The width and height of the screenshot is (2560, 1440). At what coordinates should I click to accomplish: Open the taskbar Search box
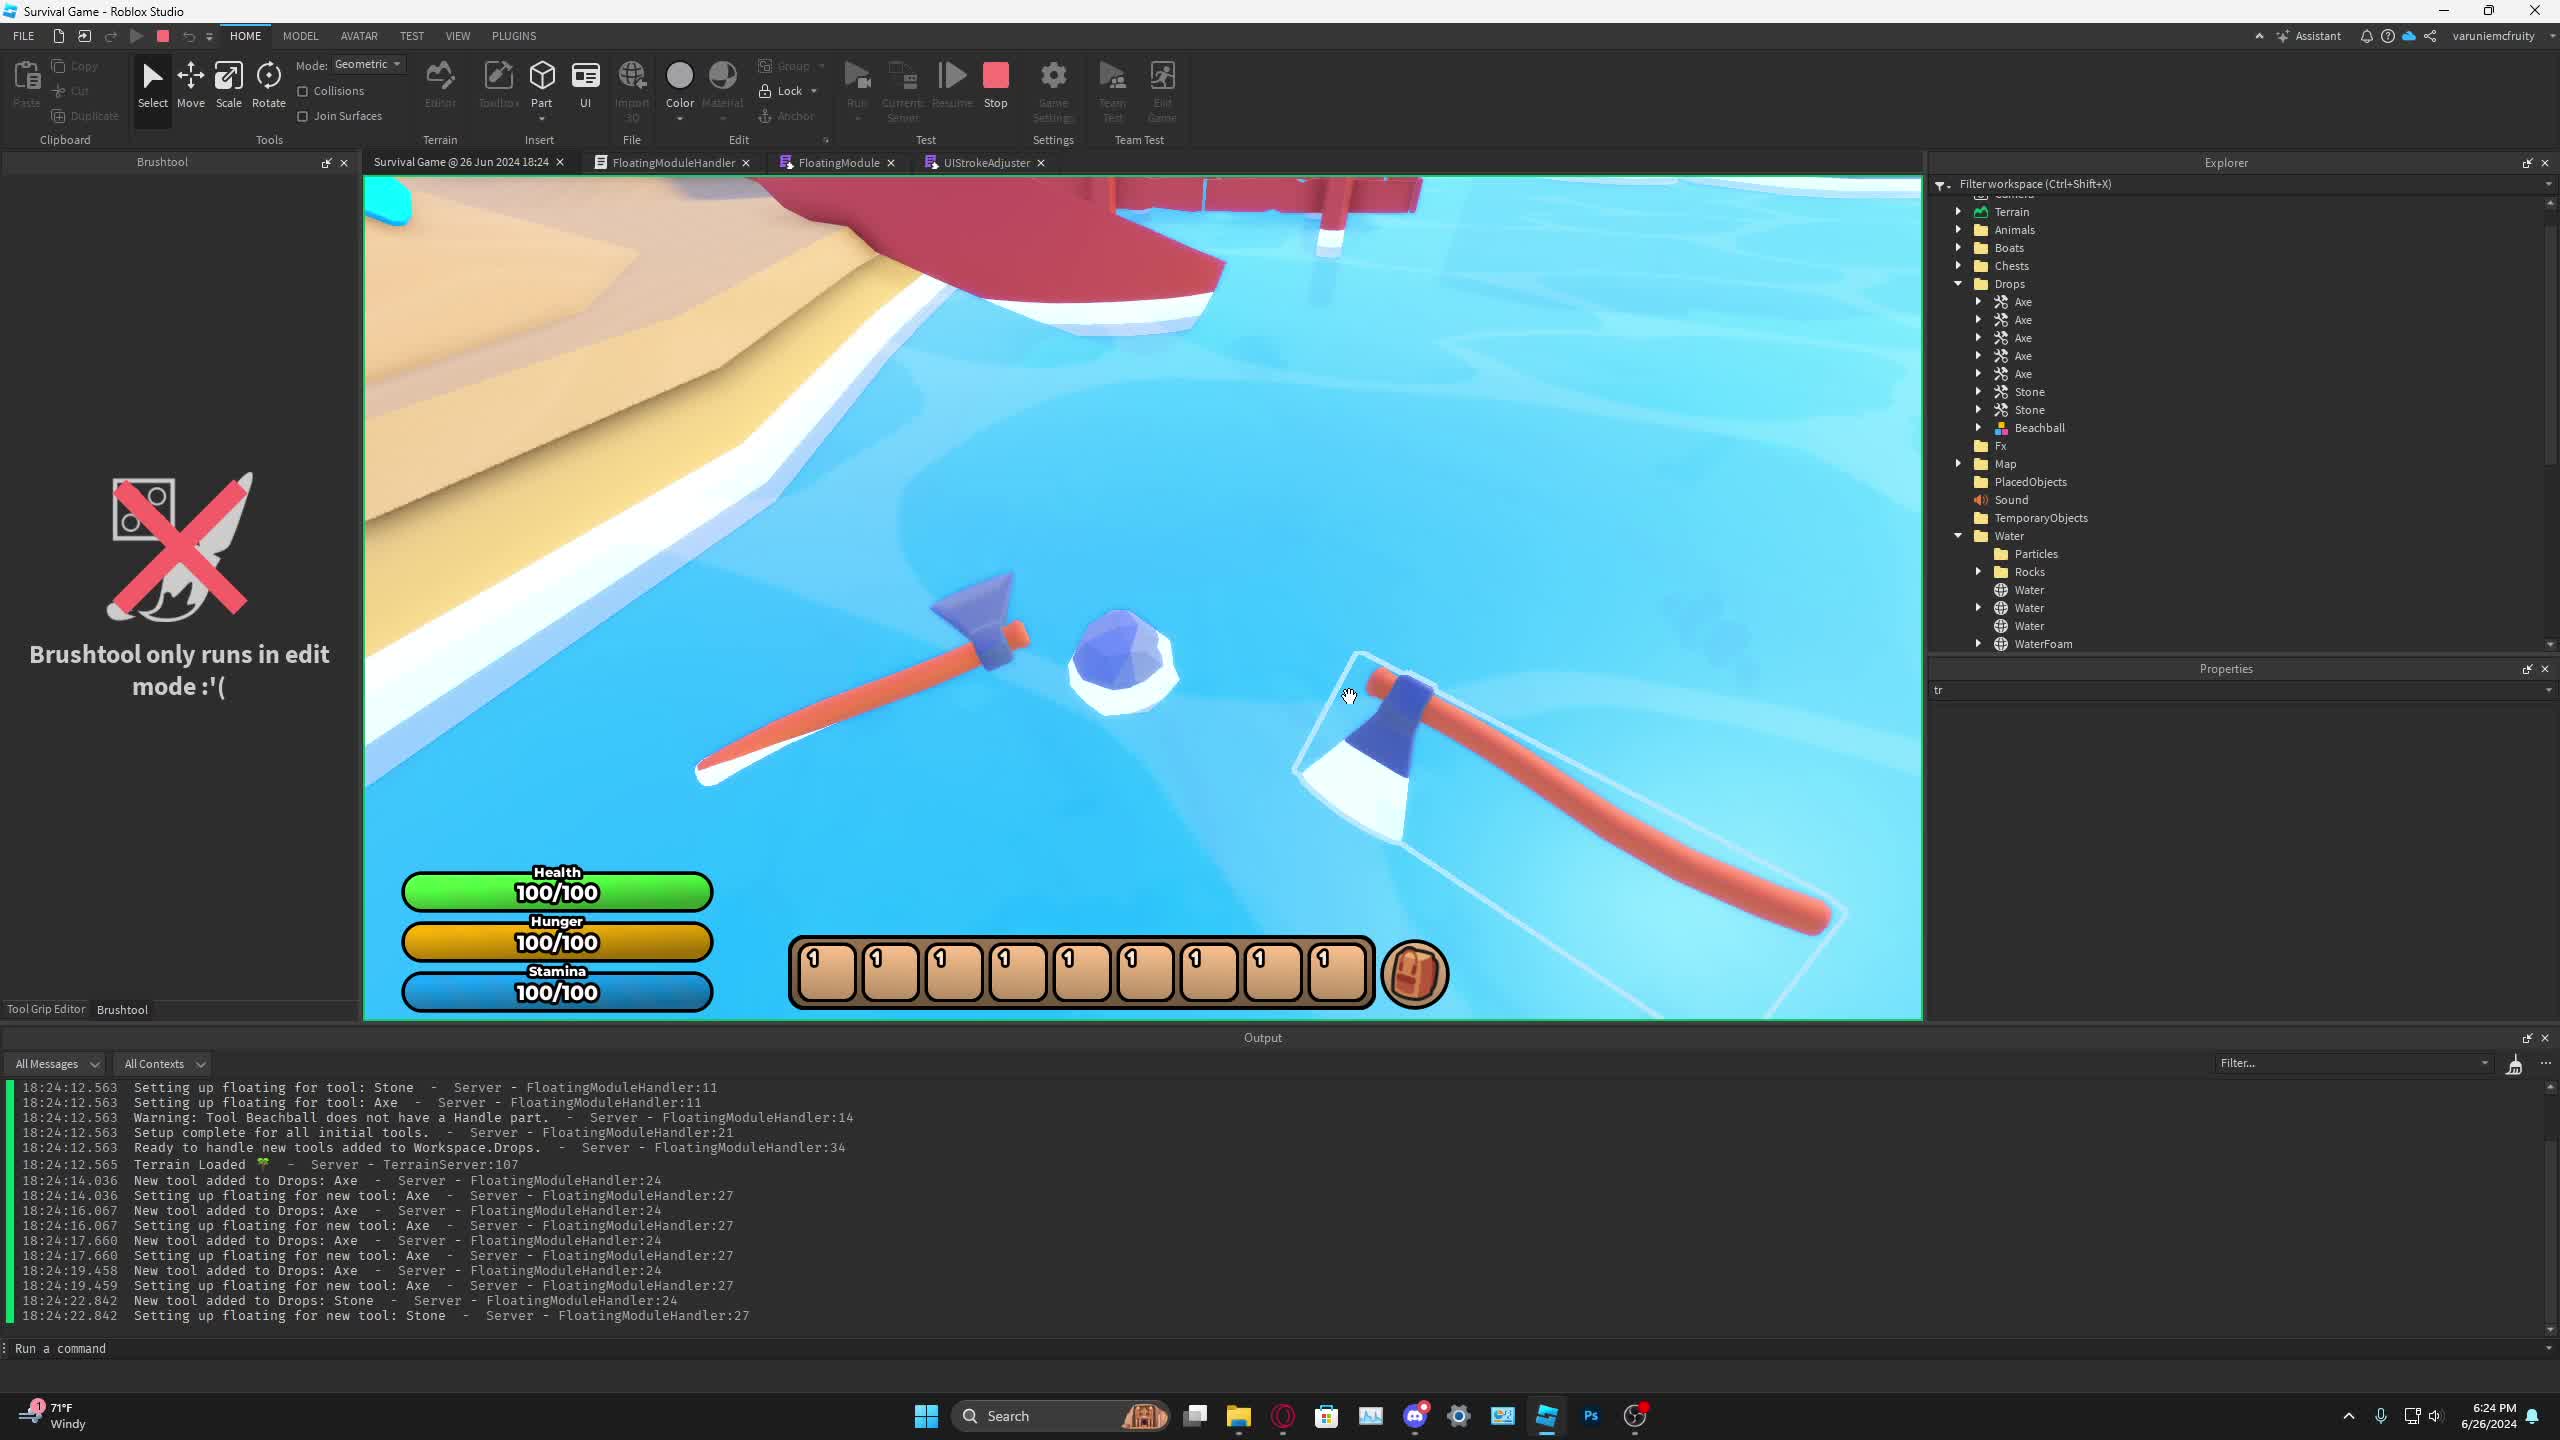[x=1060, y=1416]
